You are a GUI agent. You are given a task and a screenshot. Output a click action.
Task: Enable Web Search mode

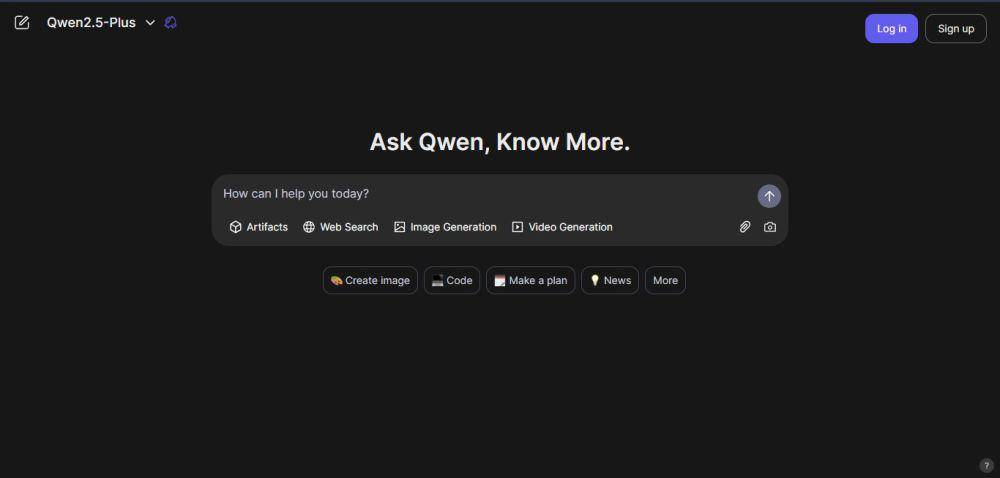click(341, 227)
